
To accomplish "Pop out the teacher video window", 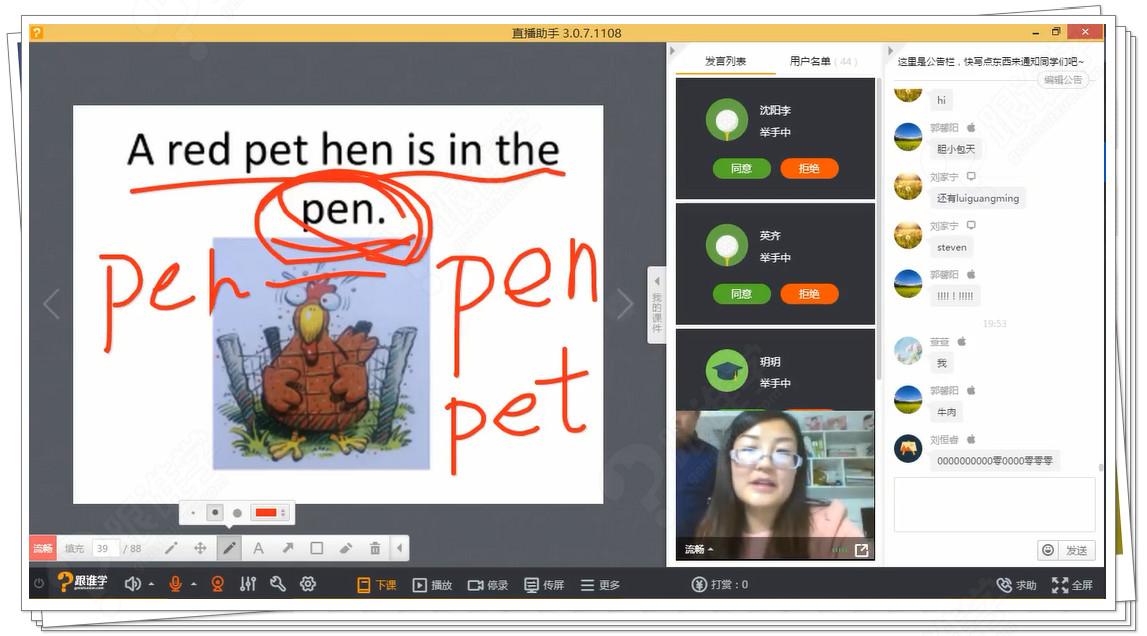I will click(862, 550).
